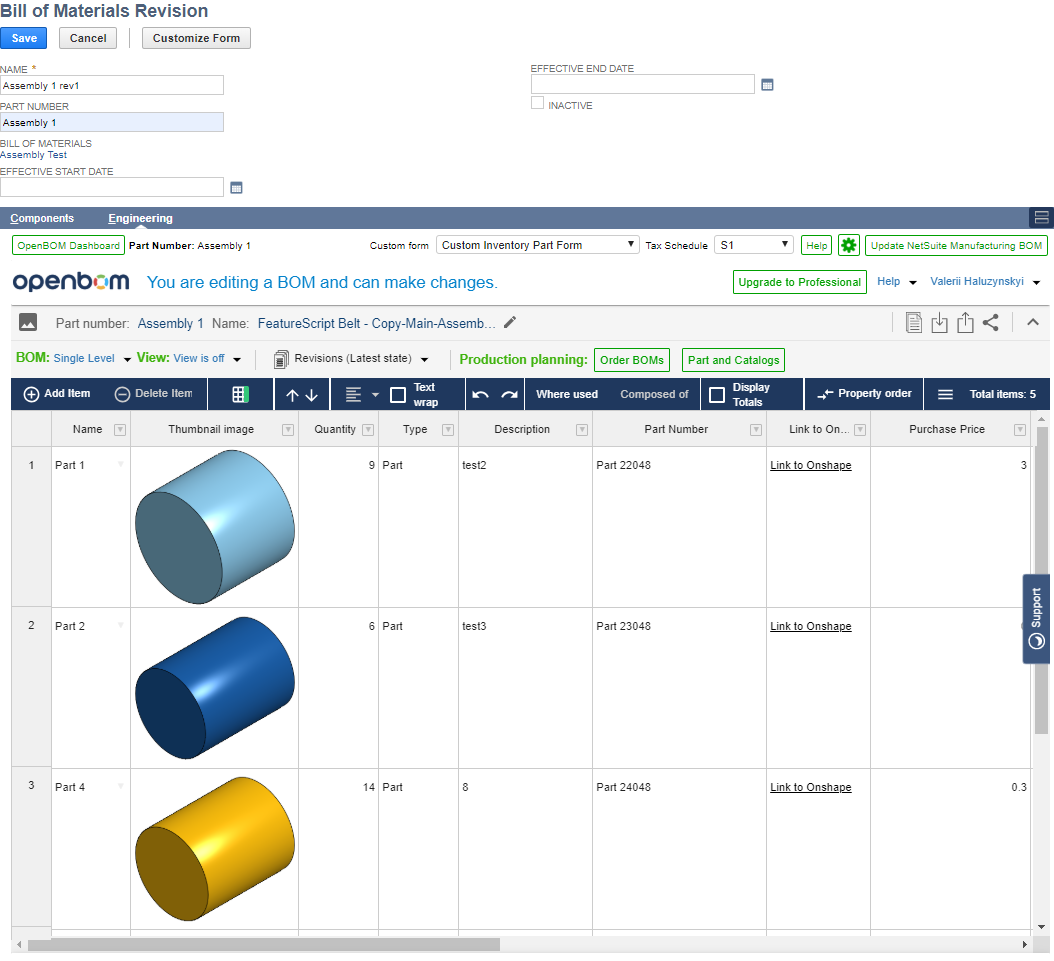Click the Name input field
This screenshot has height=961, width=1054.
tap(112, 85)
